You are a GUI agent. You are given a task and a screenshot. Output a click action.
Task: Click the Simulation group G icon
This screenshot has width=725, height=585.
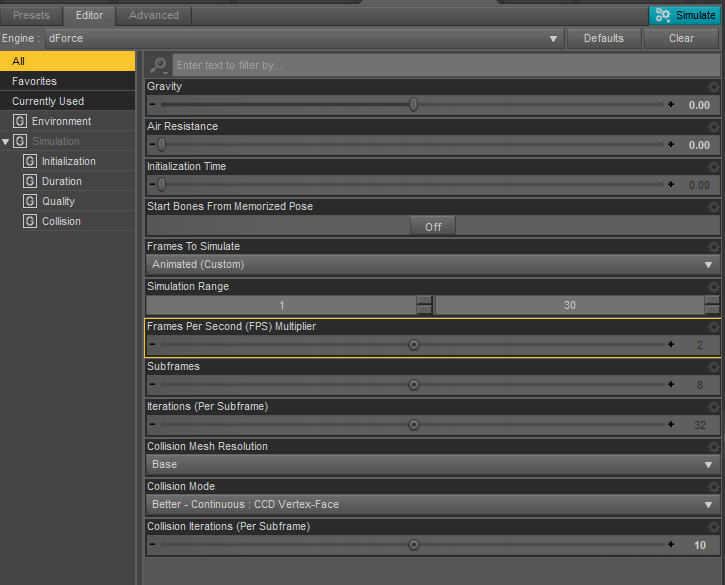click(x=19, y=141)
